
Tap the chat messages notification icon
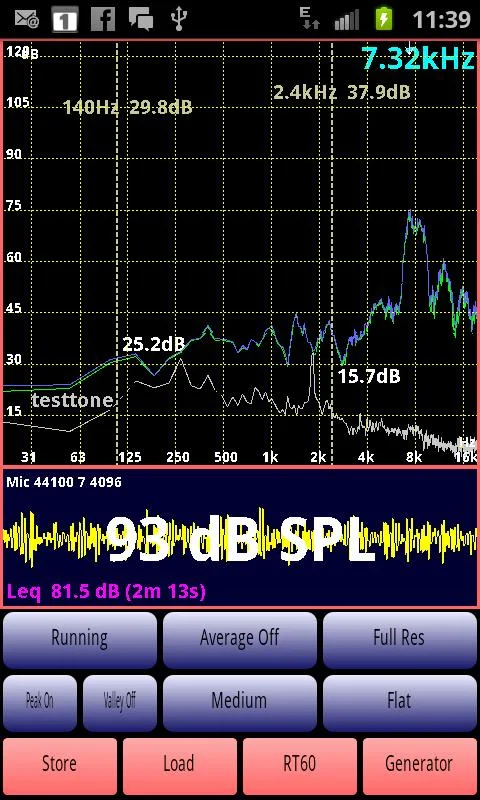[x=141, y=19]
